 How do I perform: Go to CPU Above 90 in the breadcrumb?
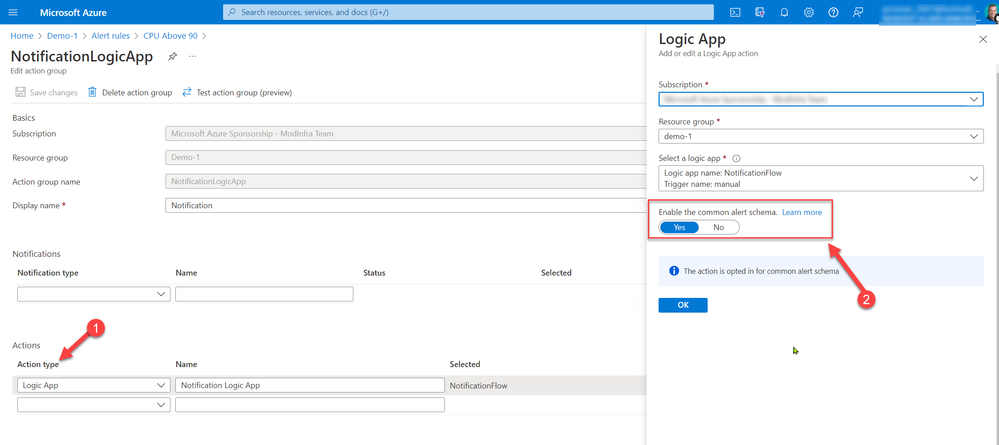tap(170, 36)
